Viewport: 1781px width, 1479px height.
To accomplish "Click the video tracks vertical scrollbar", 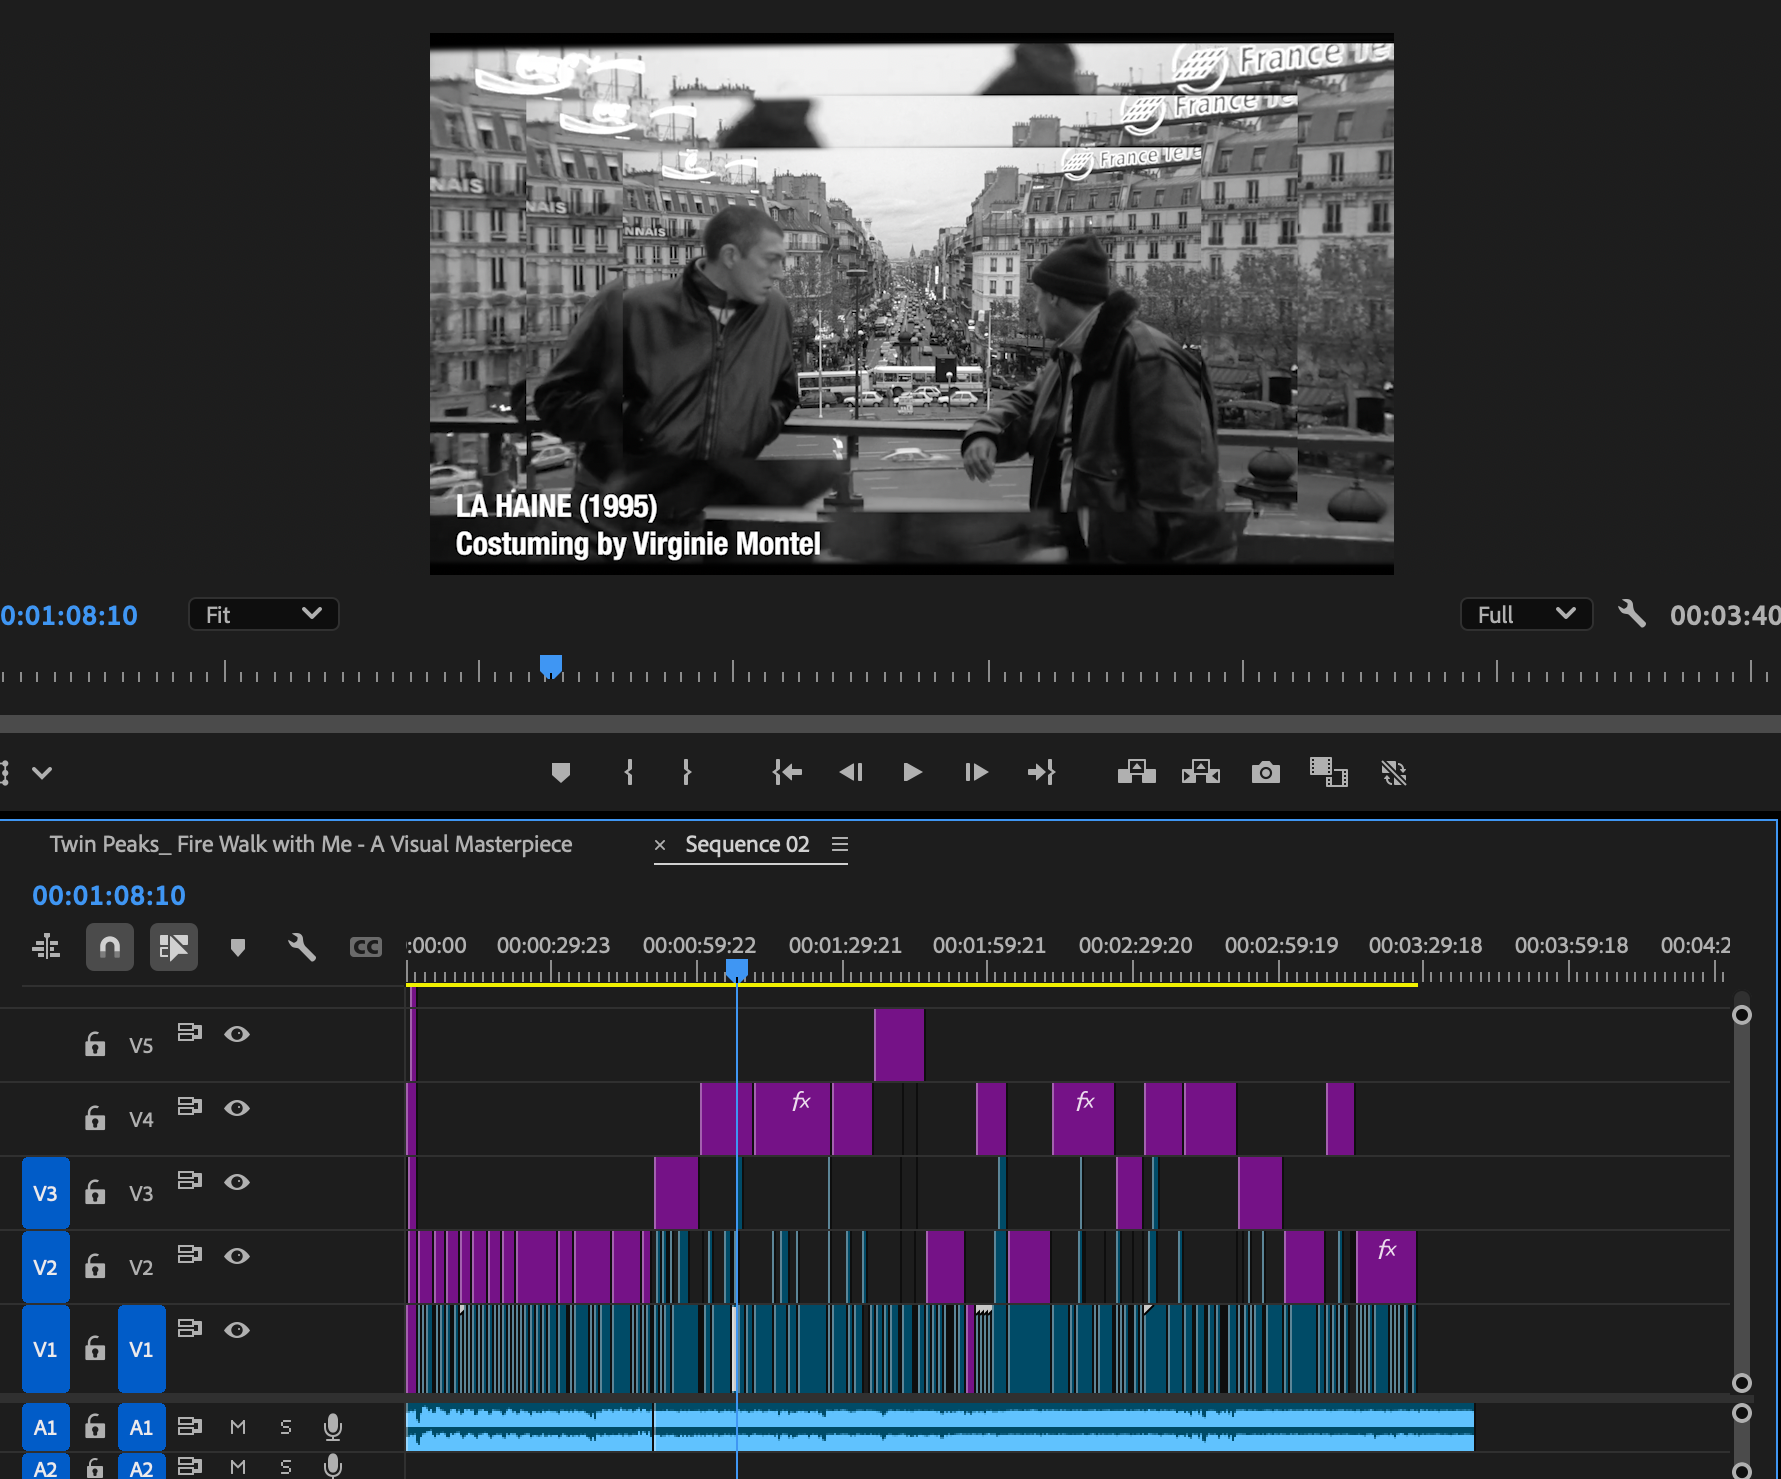I will point(1742,1199).
